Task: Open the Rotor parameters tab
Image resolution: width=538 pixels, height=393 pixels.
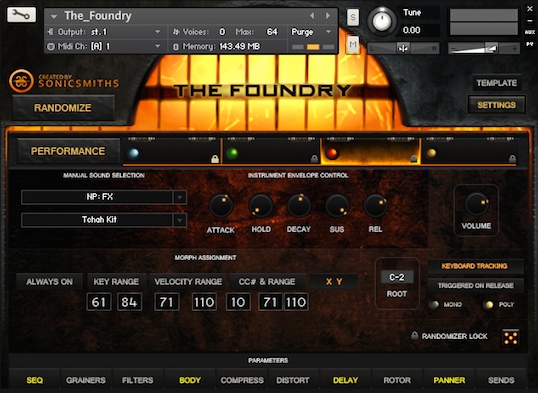Action: coord(397,380)
